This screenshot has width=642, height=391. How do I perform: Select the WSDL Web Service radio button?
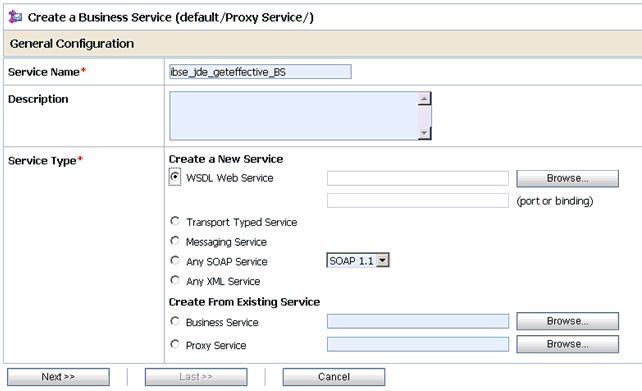coord(175,177)
